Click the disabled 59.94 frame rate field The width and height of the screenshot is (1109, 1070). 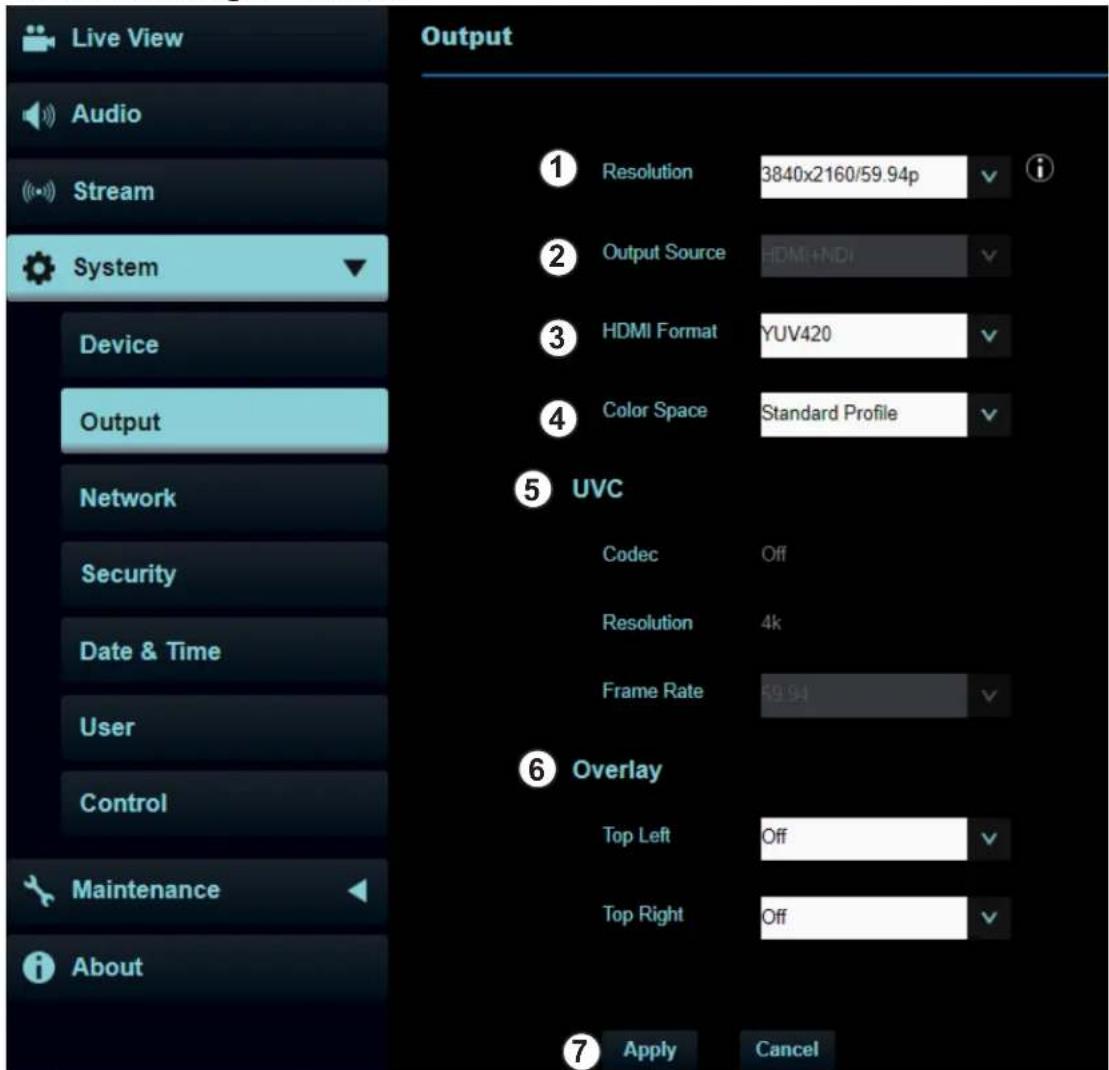pos(864,696)
